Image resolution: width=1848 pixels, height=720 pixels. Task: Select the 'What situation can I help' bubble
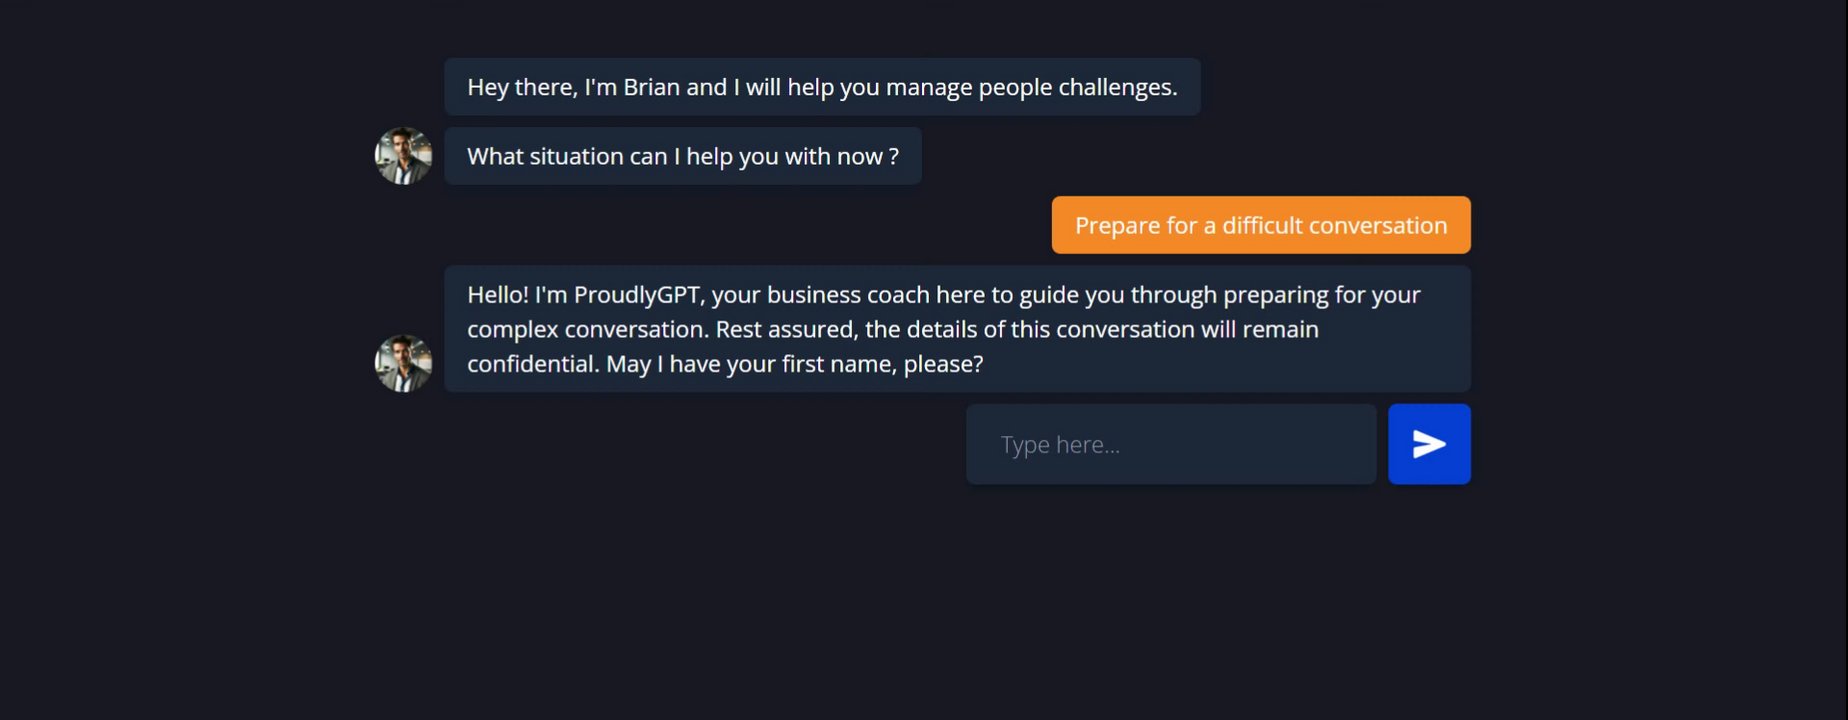682,156
